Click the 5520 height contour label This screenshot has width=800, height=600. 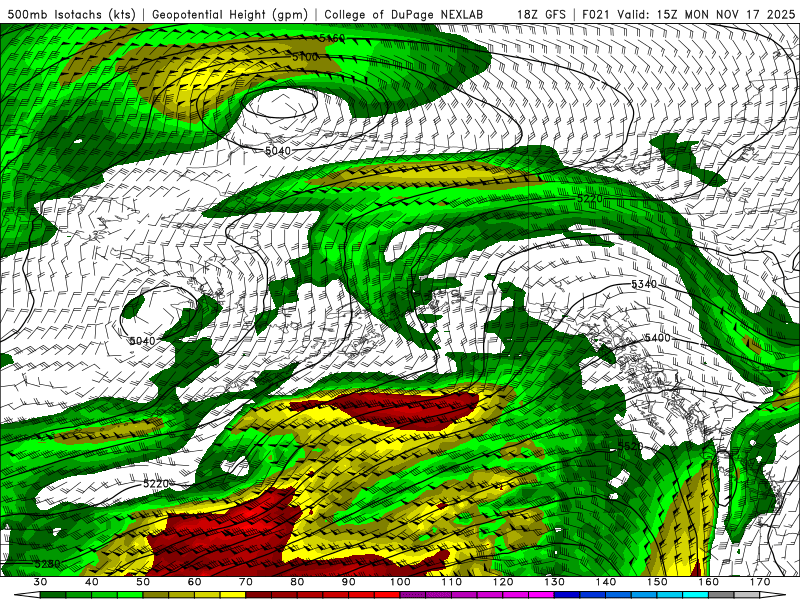tap(631, 446)
